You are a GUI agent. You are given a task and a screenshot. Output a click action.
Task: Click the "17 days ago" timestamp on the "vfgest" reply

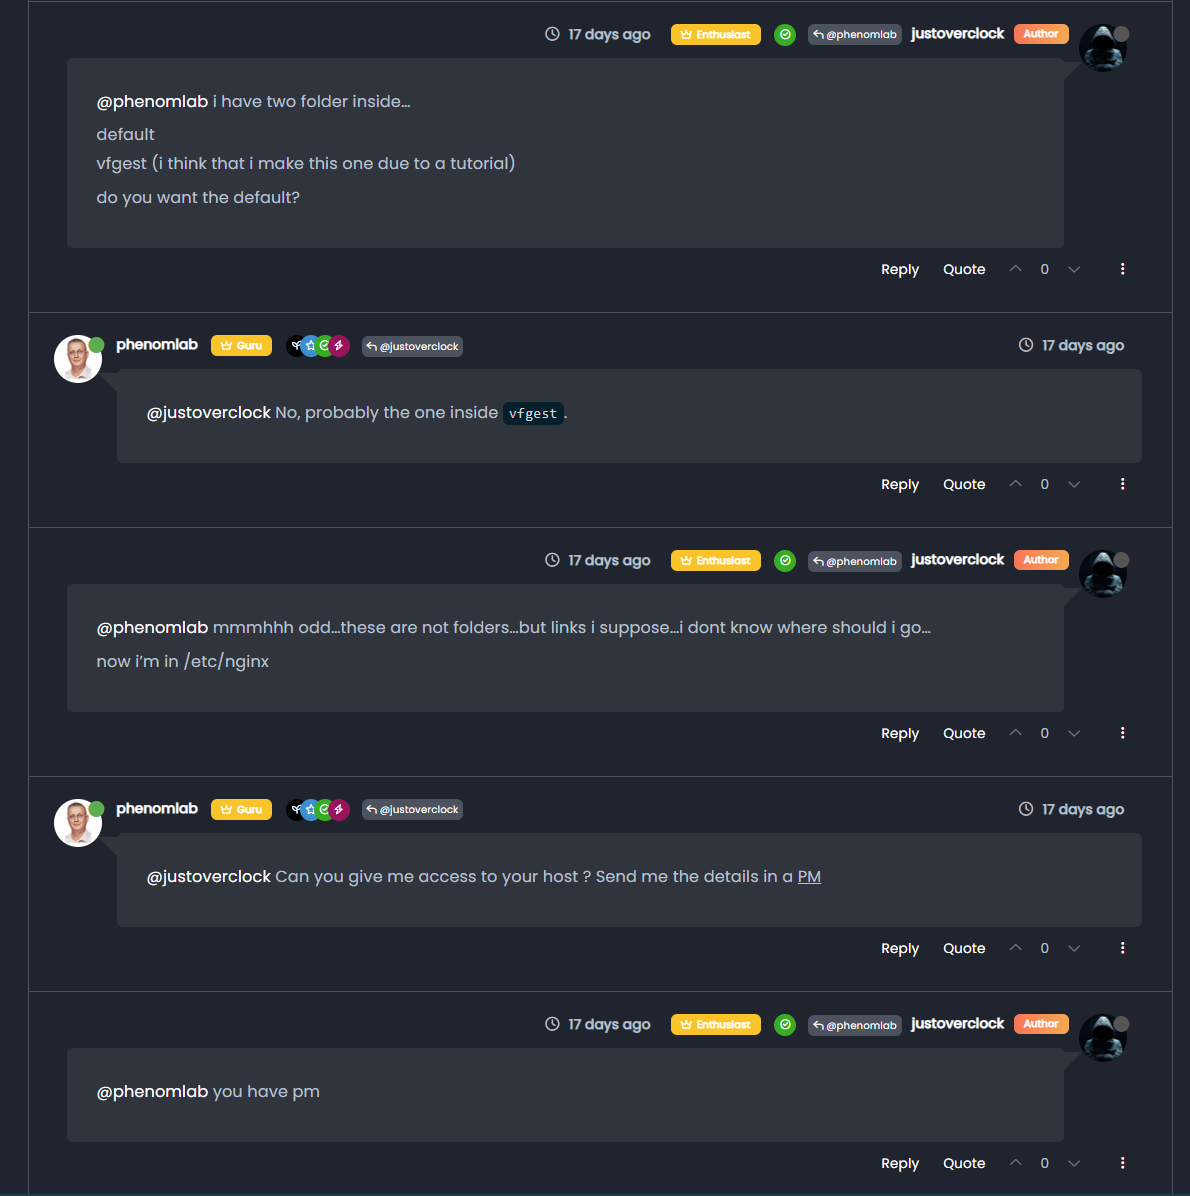pyautogui.click(x=1082, y=346)
